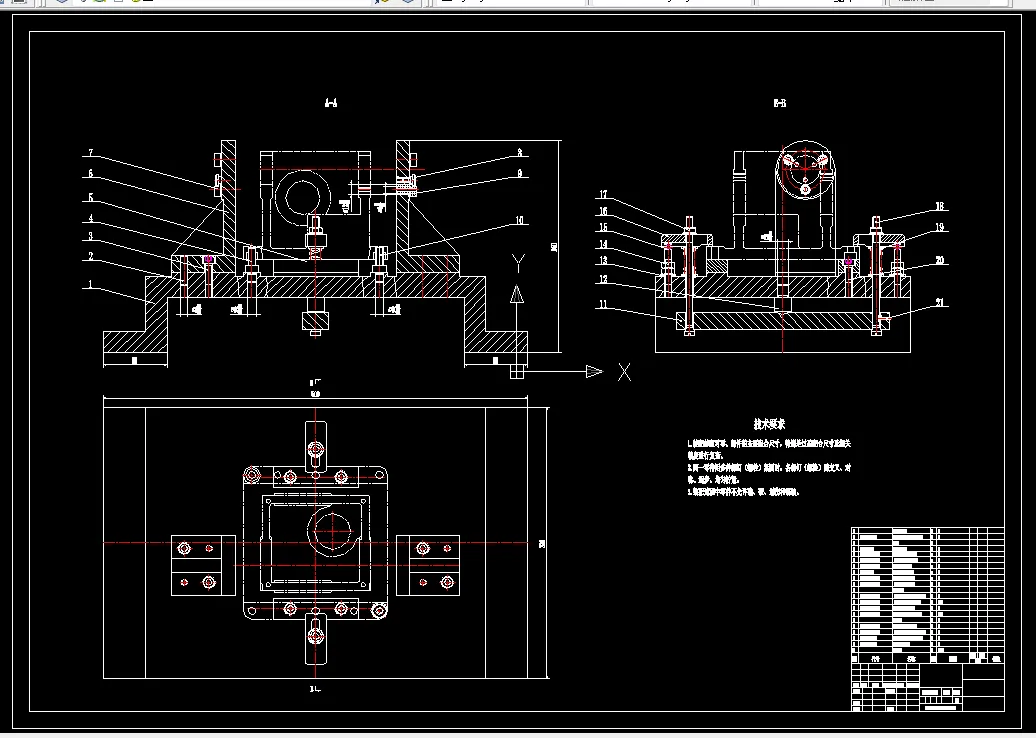Click the UCS origin square marker

click(x=517, y=372)
